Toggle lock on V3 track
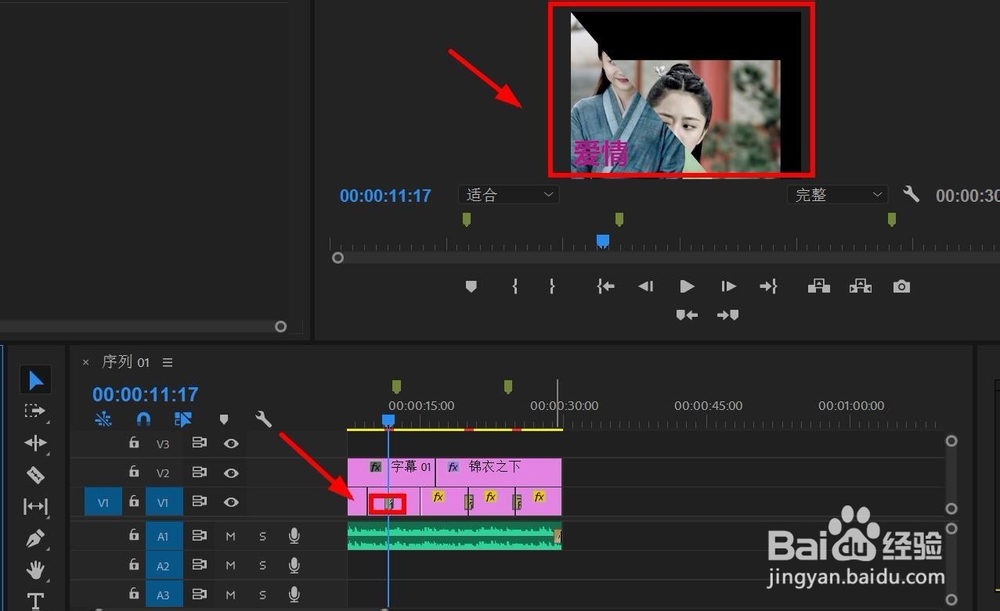The height and width of the screenshot is (611, 1000). tap(134, 442)
